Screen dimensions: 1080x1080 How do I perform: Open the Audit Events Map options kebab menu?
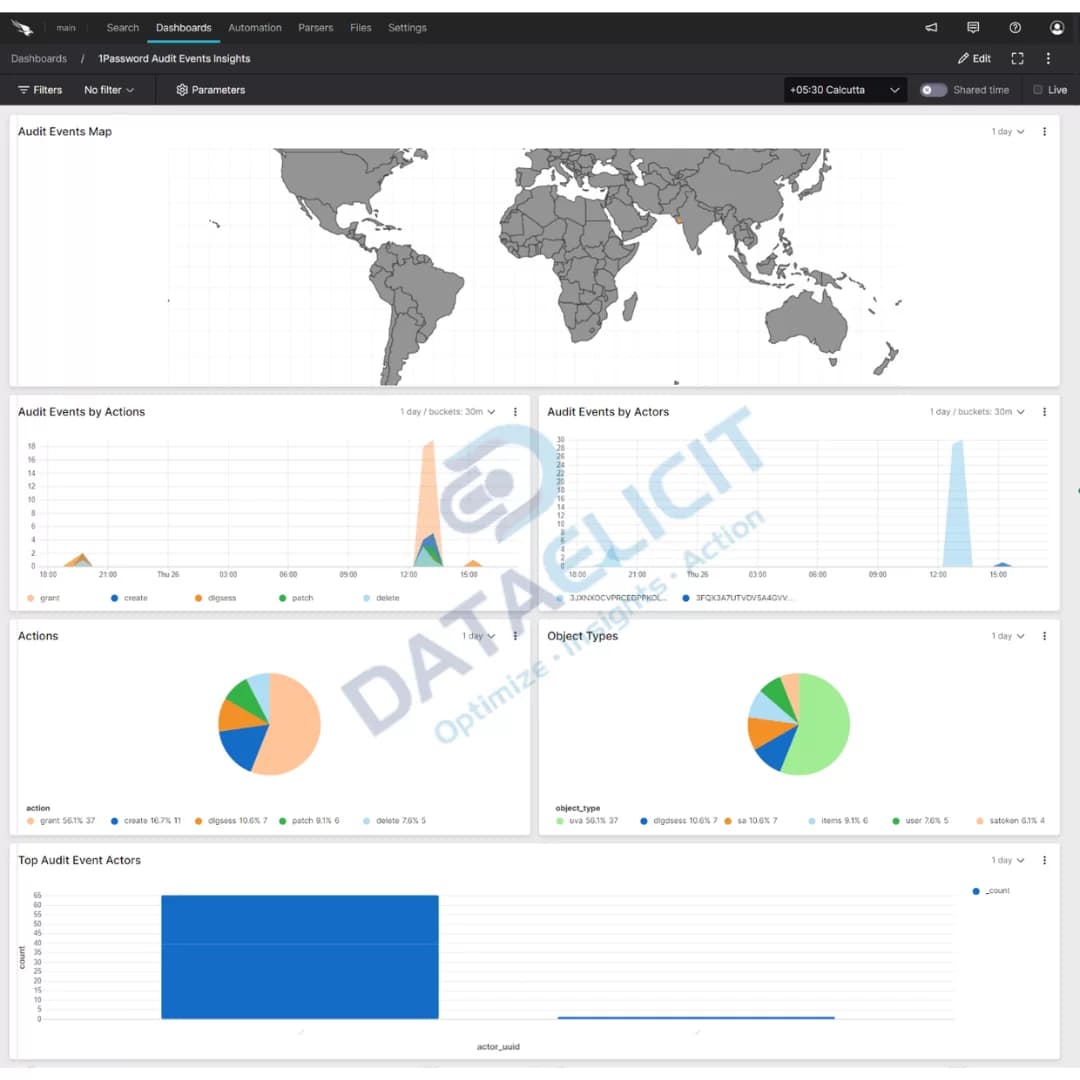tap(1044, 131)
